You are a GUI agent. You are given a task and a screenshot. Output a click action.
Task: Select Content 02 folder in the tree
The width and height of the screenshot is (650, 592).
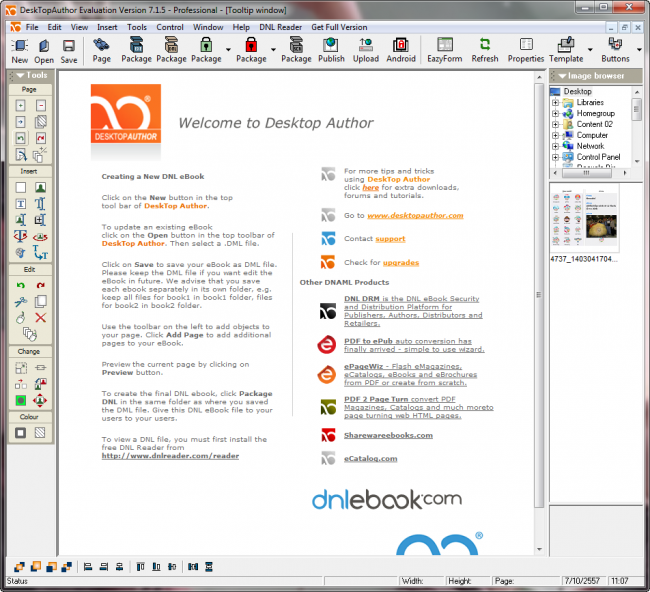(x=594, y=124)
